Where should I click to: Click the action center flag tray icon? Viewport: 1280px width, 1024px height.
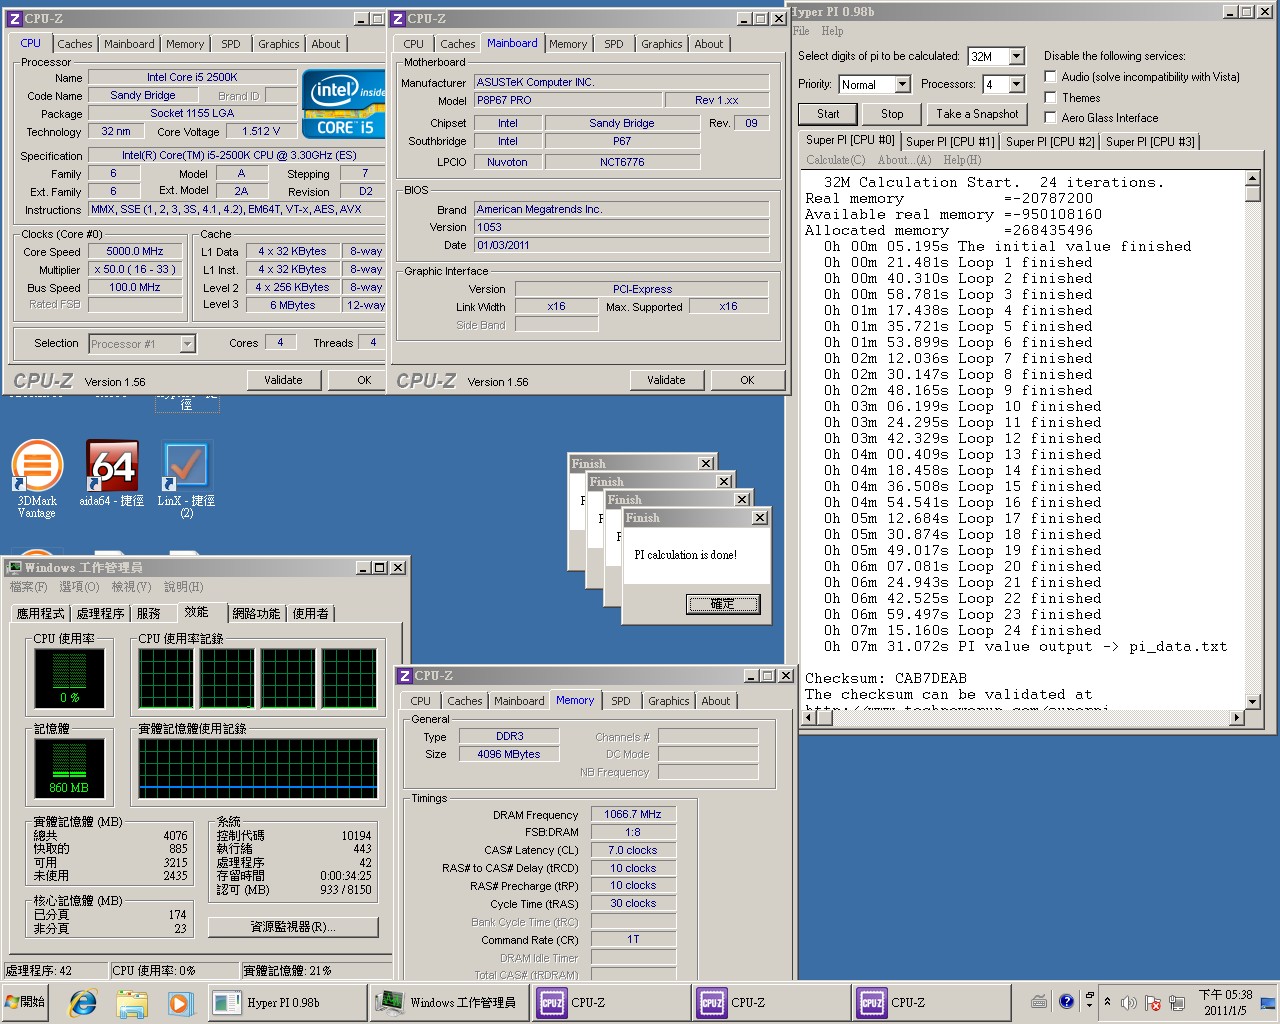coord(1152,1002)
